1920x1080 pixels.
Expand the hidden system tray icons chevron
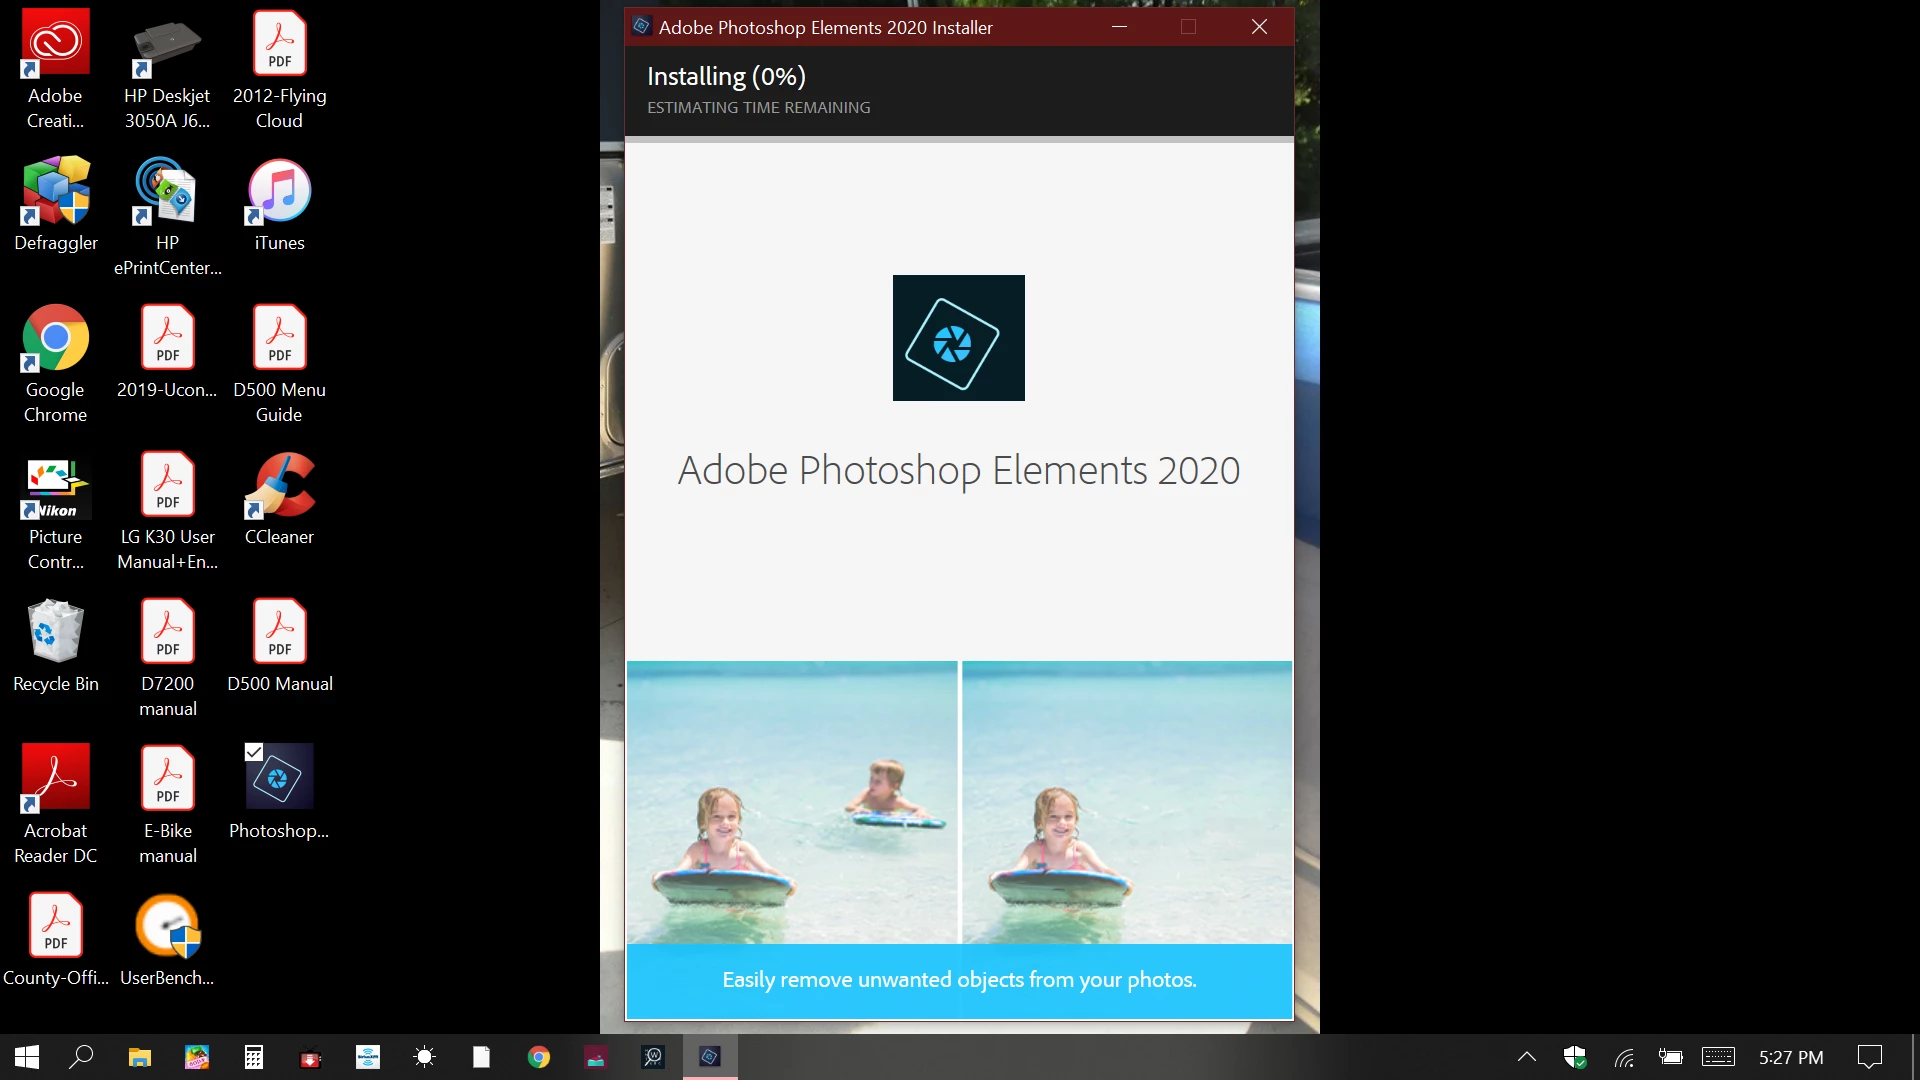[x=1526, y=1057]
